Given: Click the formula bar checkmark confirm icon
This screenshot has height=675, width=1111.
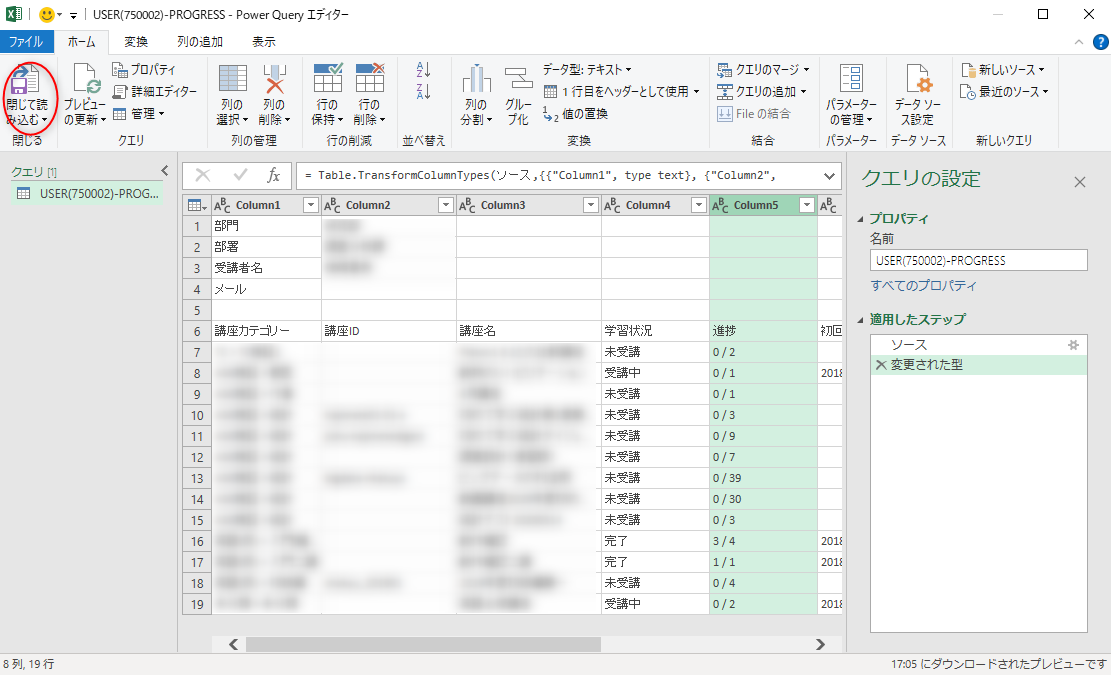Looking at the screenshot, I should 240,175.
